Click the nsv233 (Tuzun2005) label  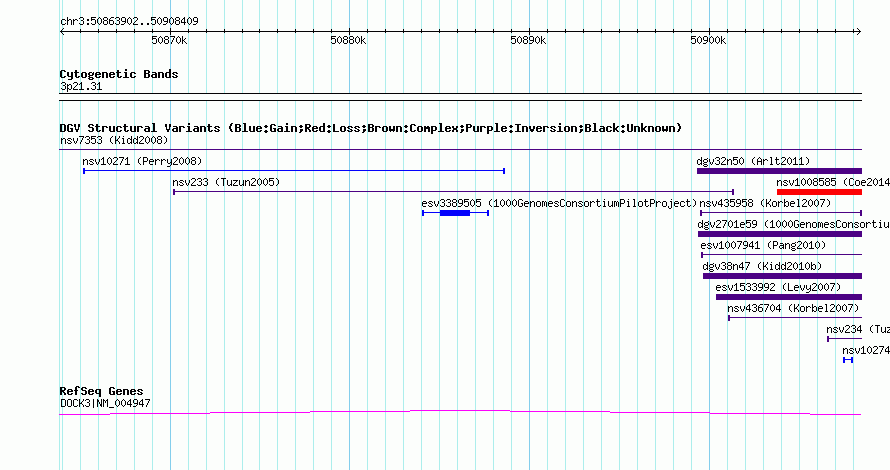click(226, 182)
